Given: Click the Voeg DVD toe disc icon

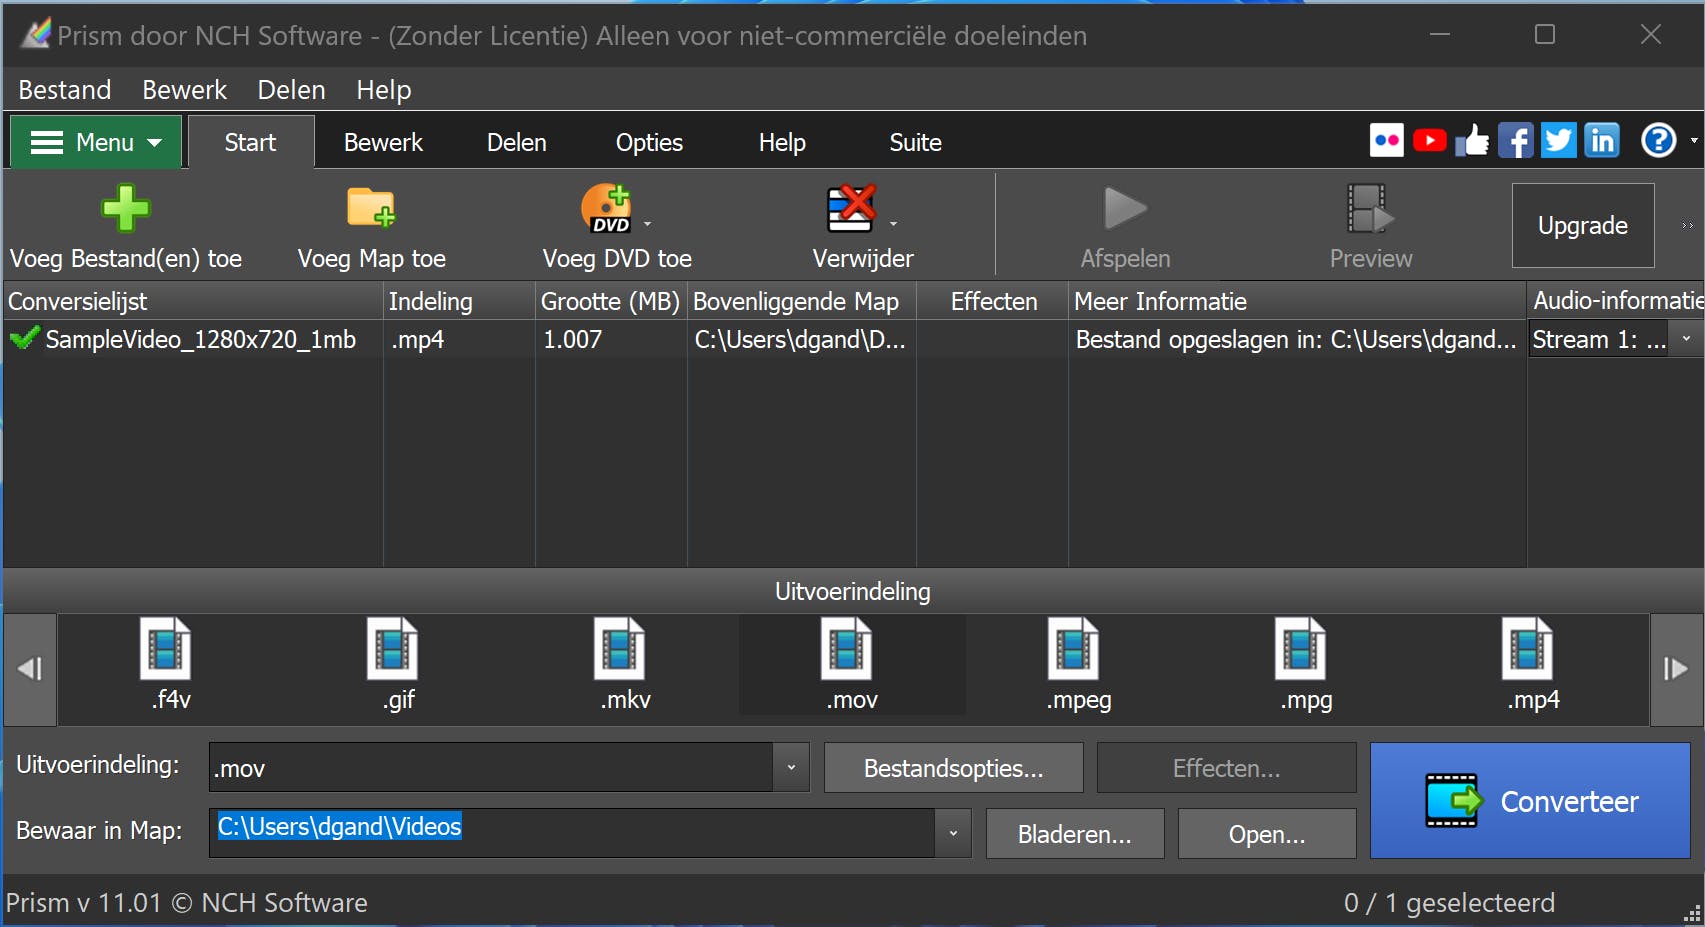Looking at the screenshot, I should click(x=607, y=208).
